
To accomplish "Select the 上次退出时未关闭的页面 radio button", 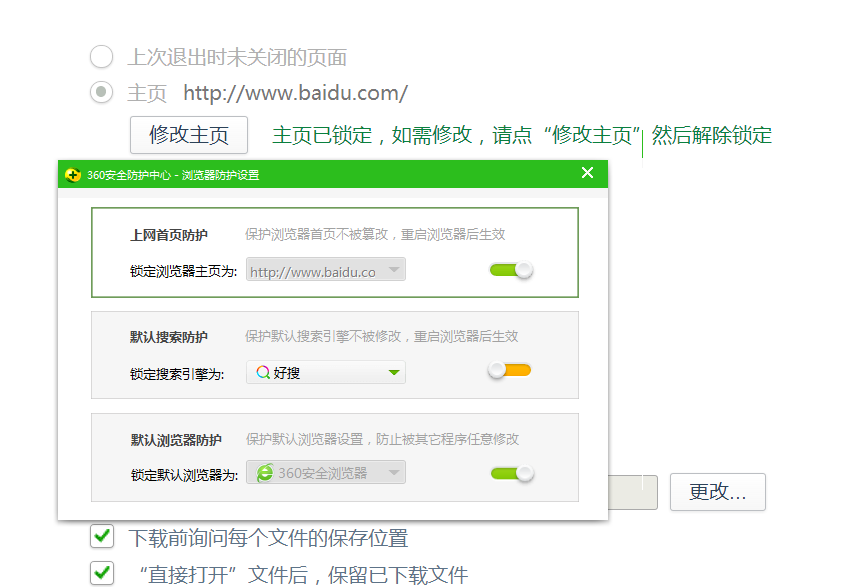I will [102, 57].
